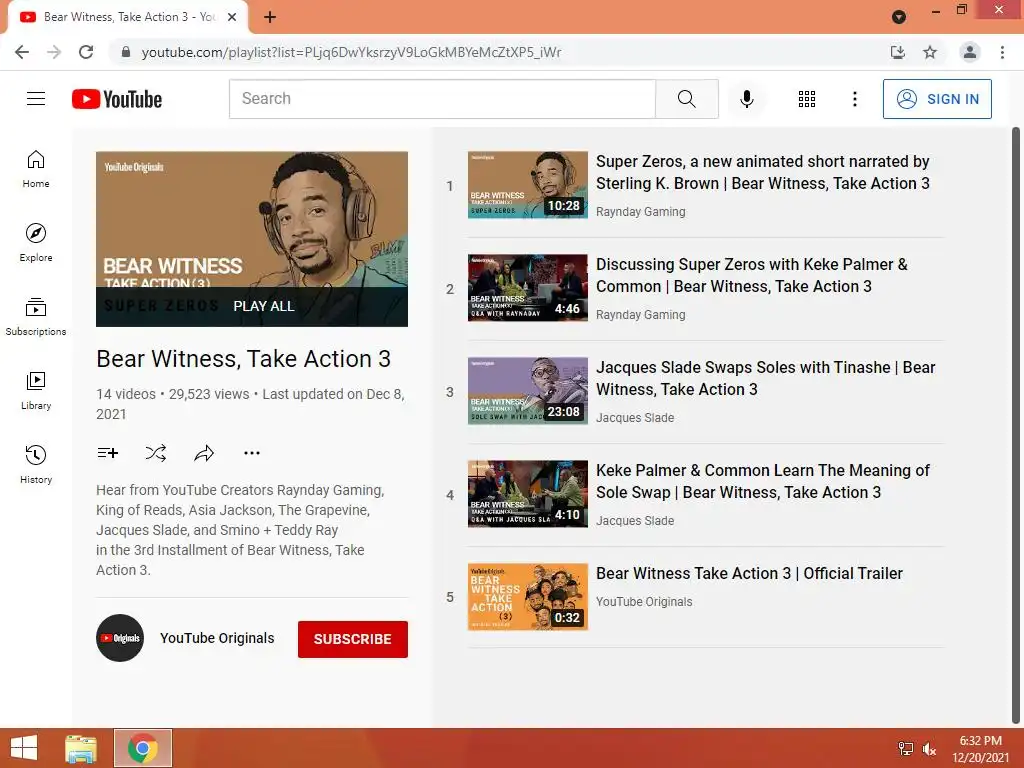
Task: Open the YouTube apps grid
Action: pos(807,99)
